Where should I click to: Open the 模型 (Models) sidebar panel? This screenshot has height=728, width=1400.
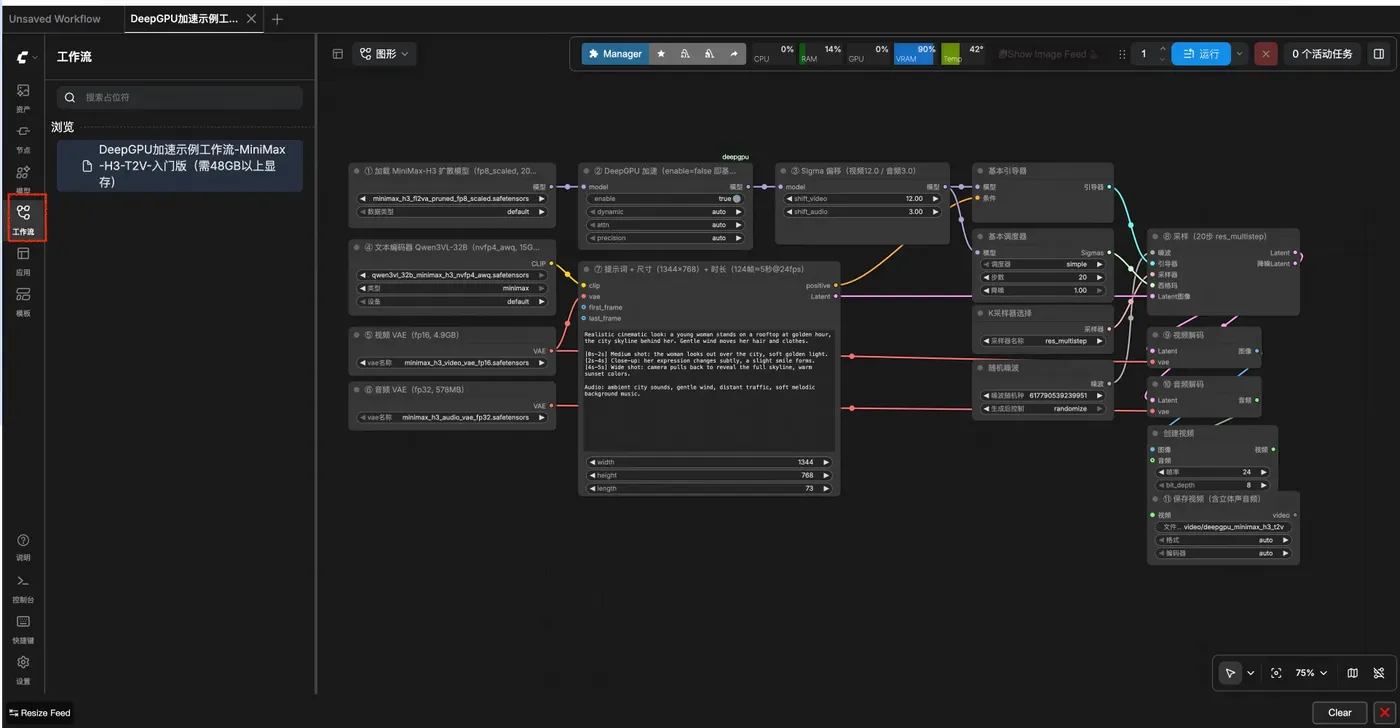coord(23,178)
